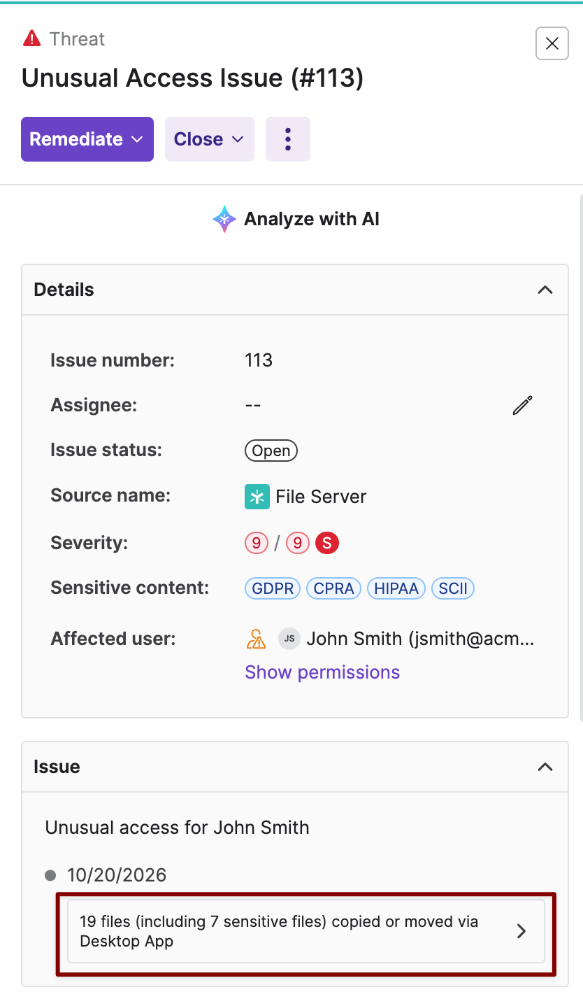Close the issue panel with X
The image size is (583, 999).
pyautogui.click(x=552, y=43)
